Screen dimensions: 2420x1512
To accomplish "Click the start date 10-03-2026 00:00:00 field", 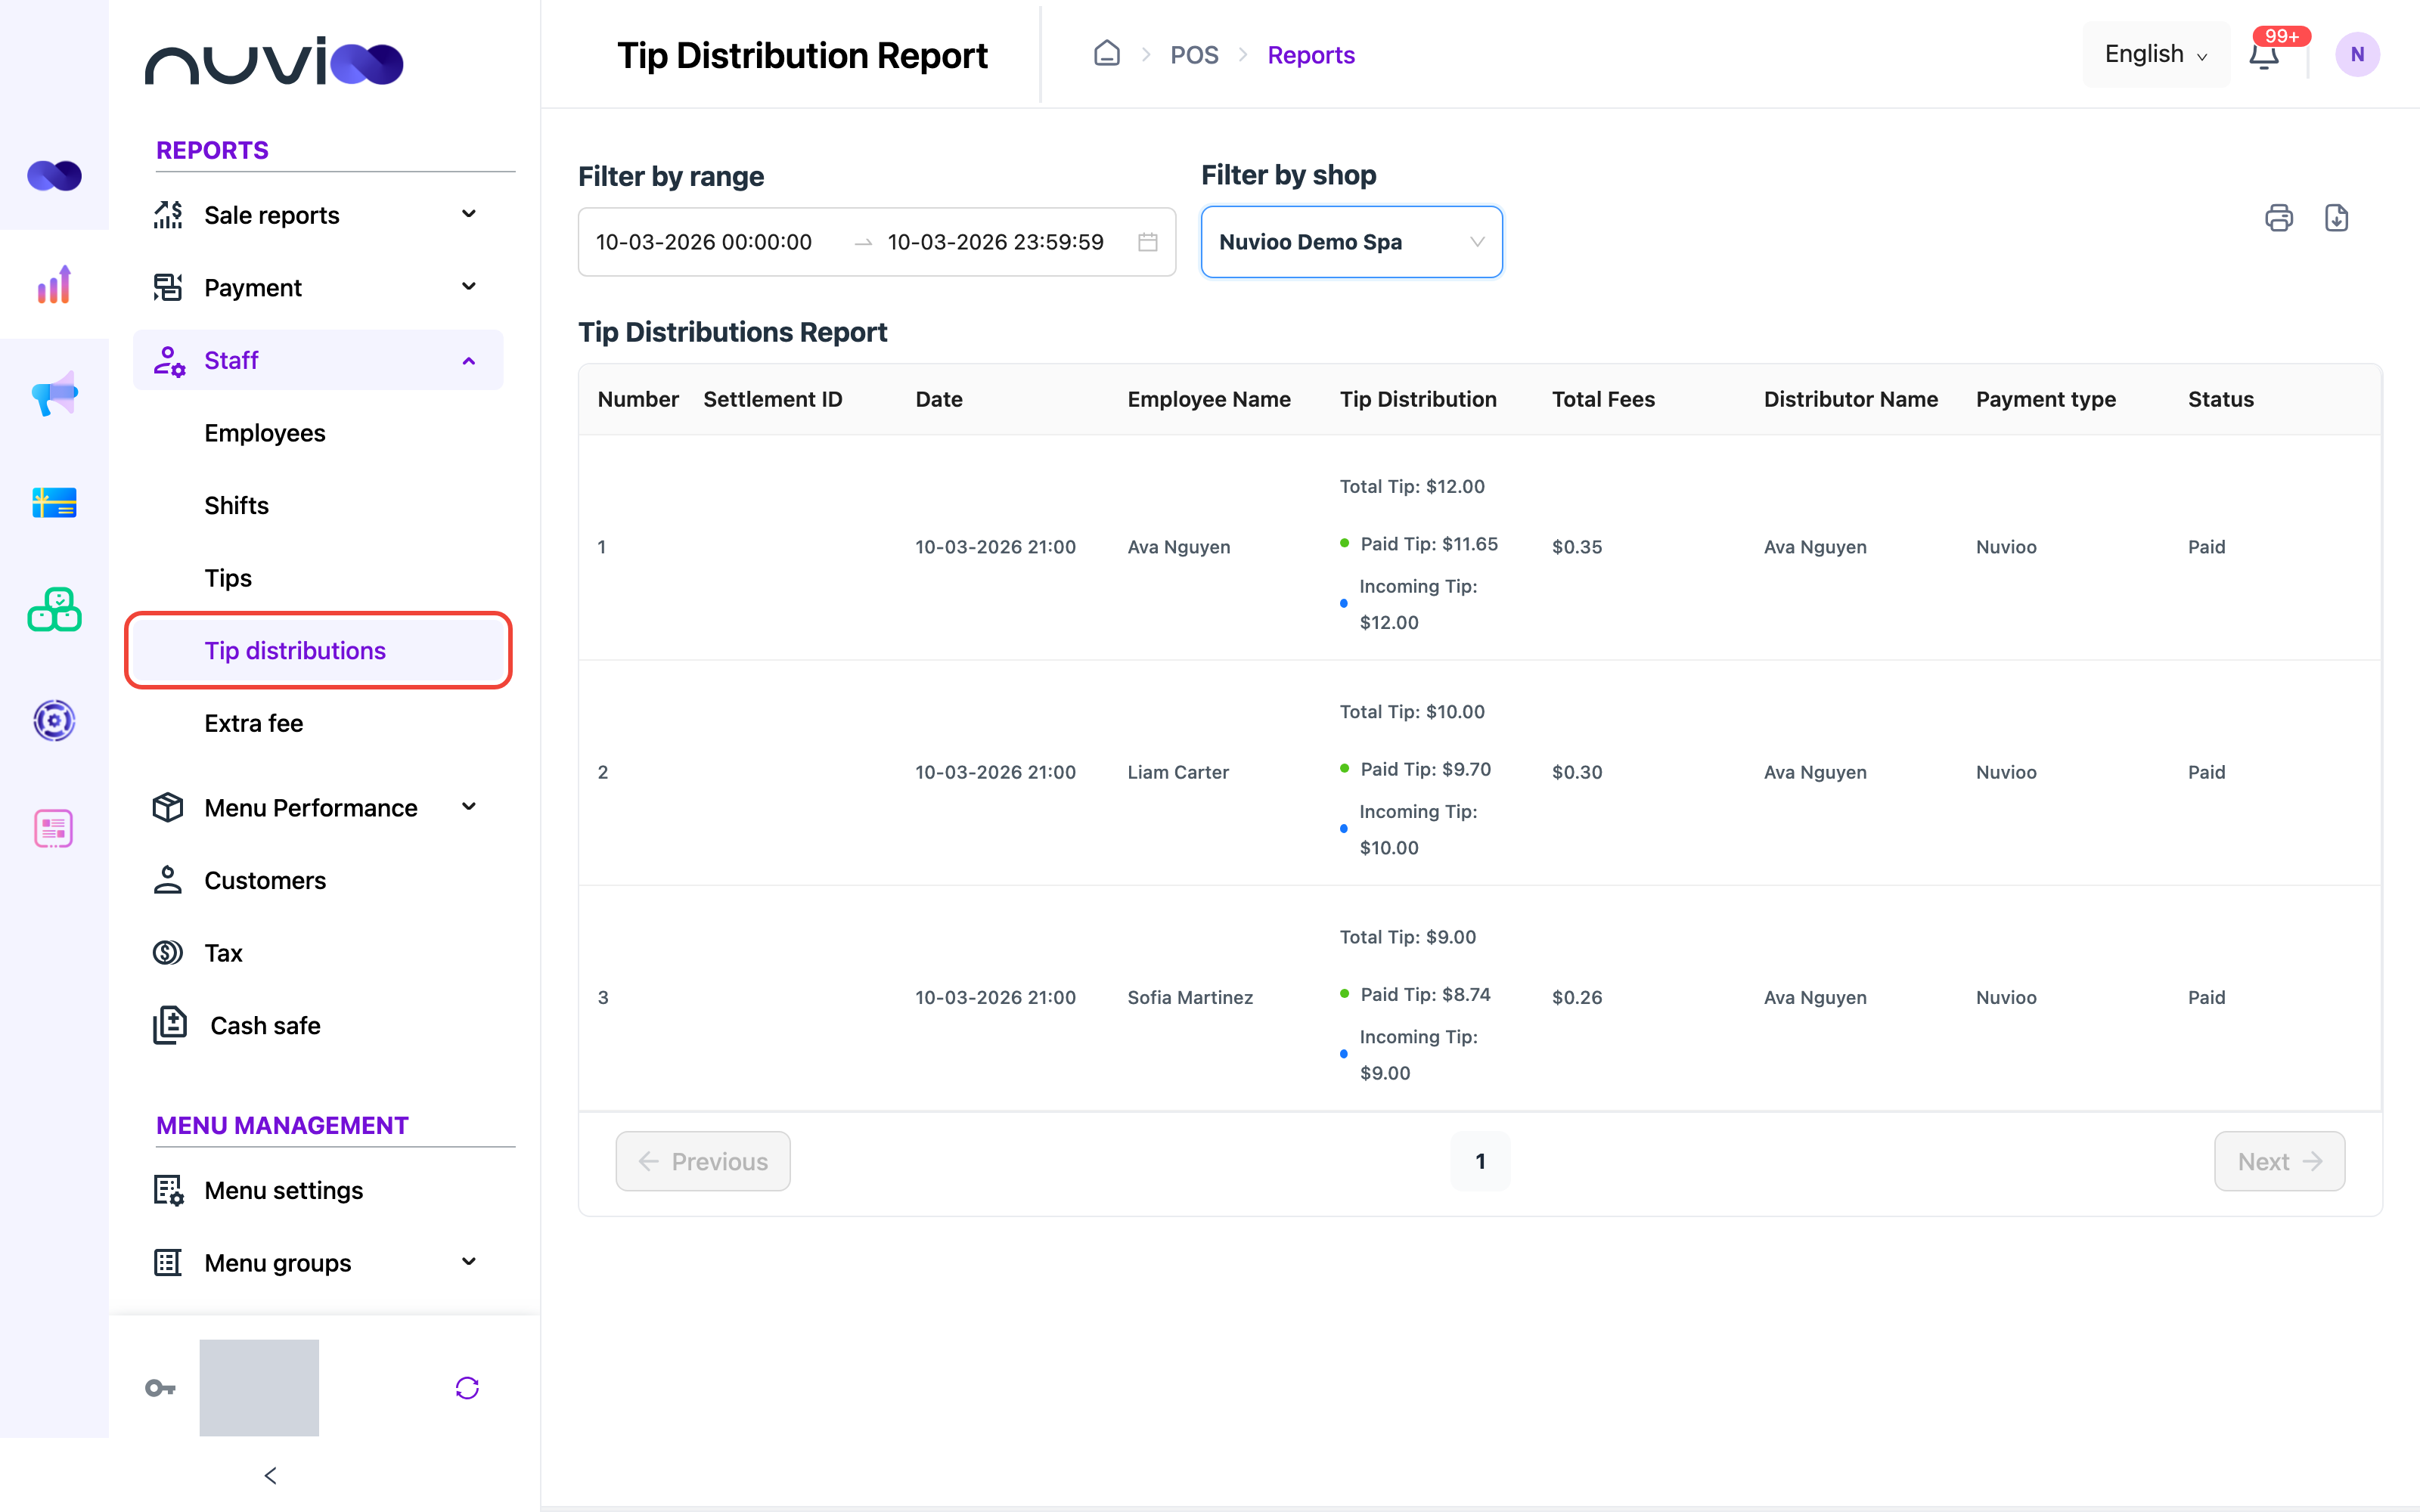I will (704, 242).
